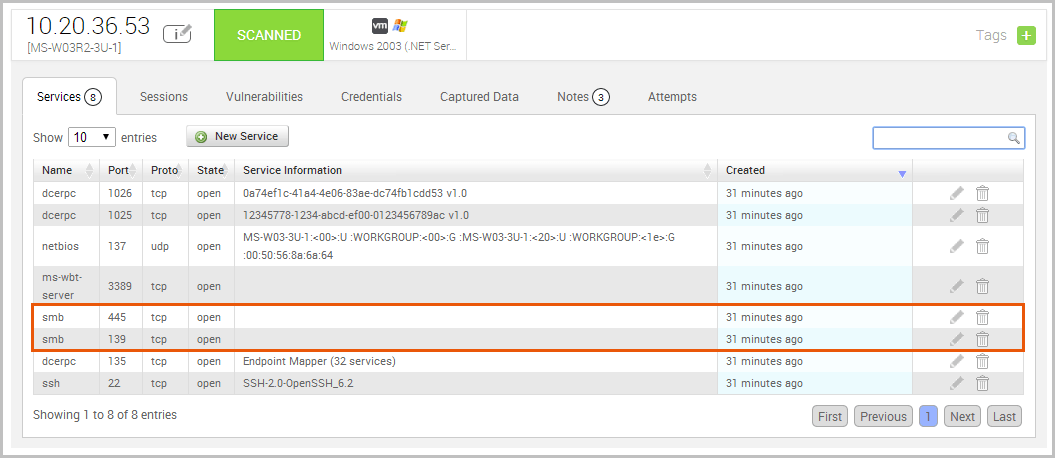Edit the ssh port 22 service

(957, 383)
